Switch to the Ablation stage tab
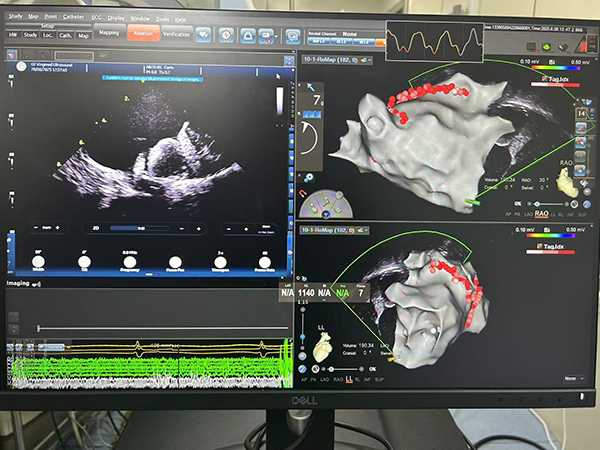 tap(141, 33)
